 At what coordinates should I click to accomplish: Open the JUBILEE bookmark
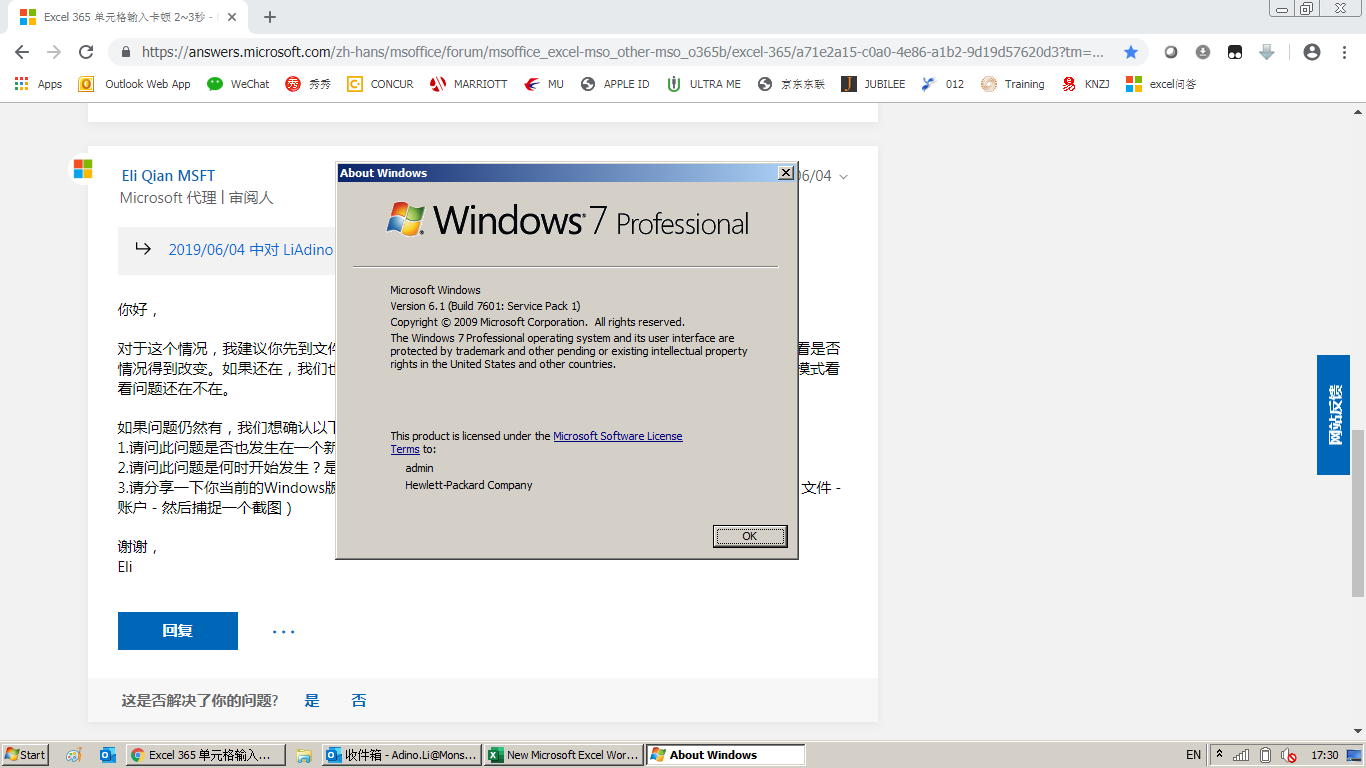(873, 84)
